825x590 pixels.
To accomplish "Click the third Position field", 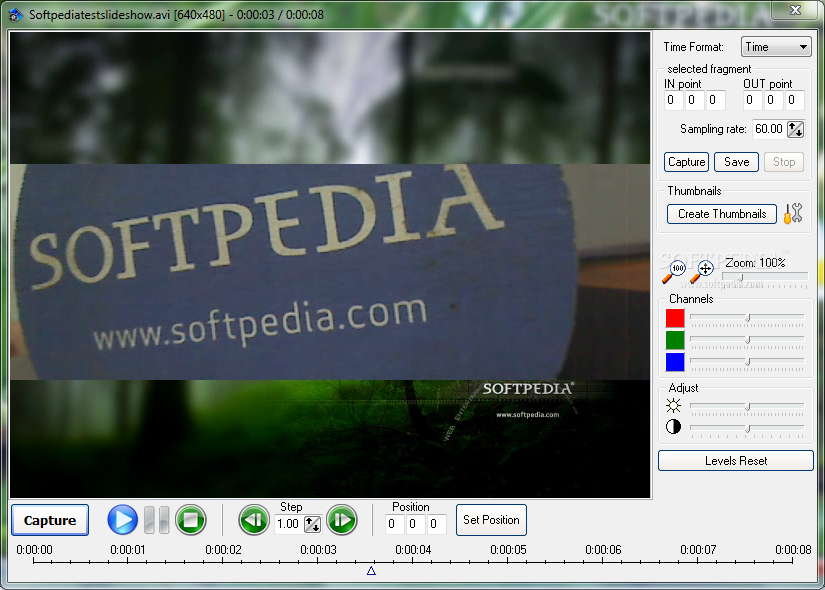I will 436,524.
